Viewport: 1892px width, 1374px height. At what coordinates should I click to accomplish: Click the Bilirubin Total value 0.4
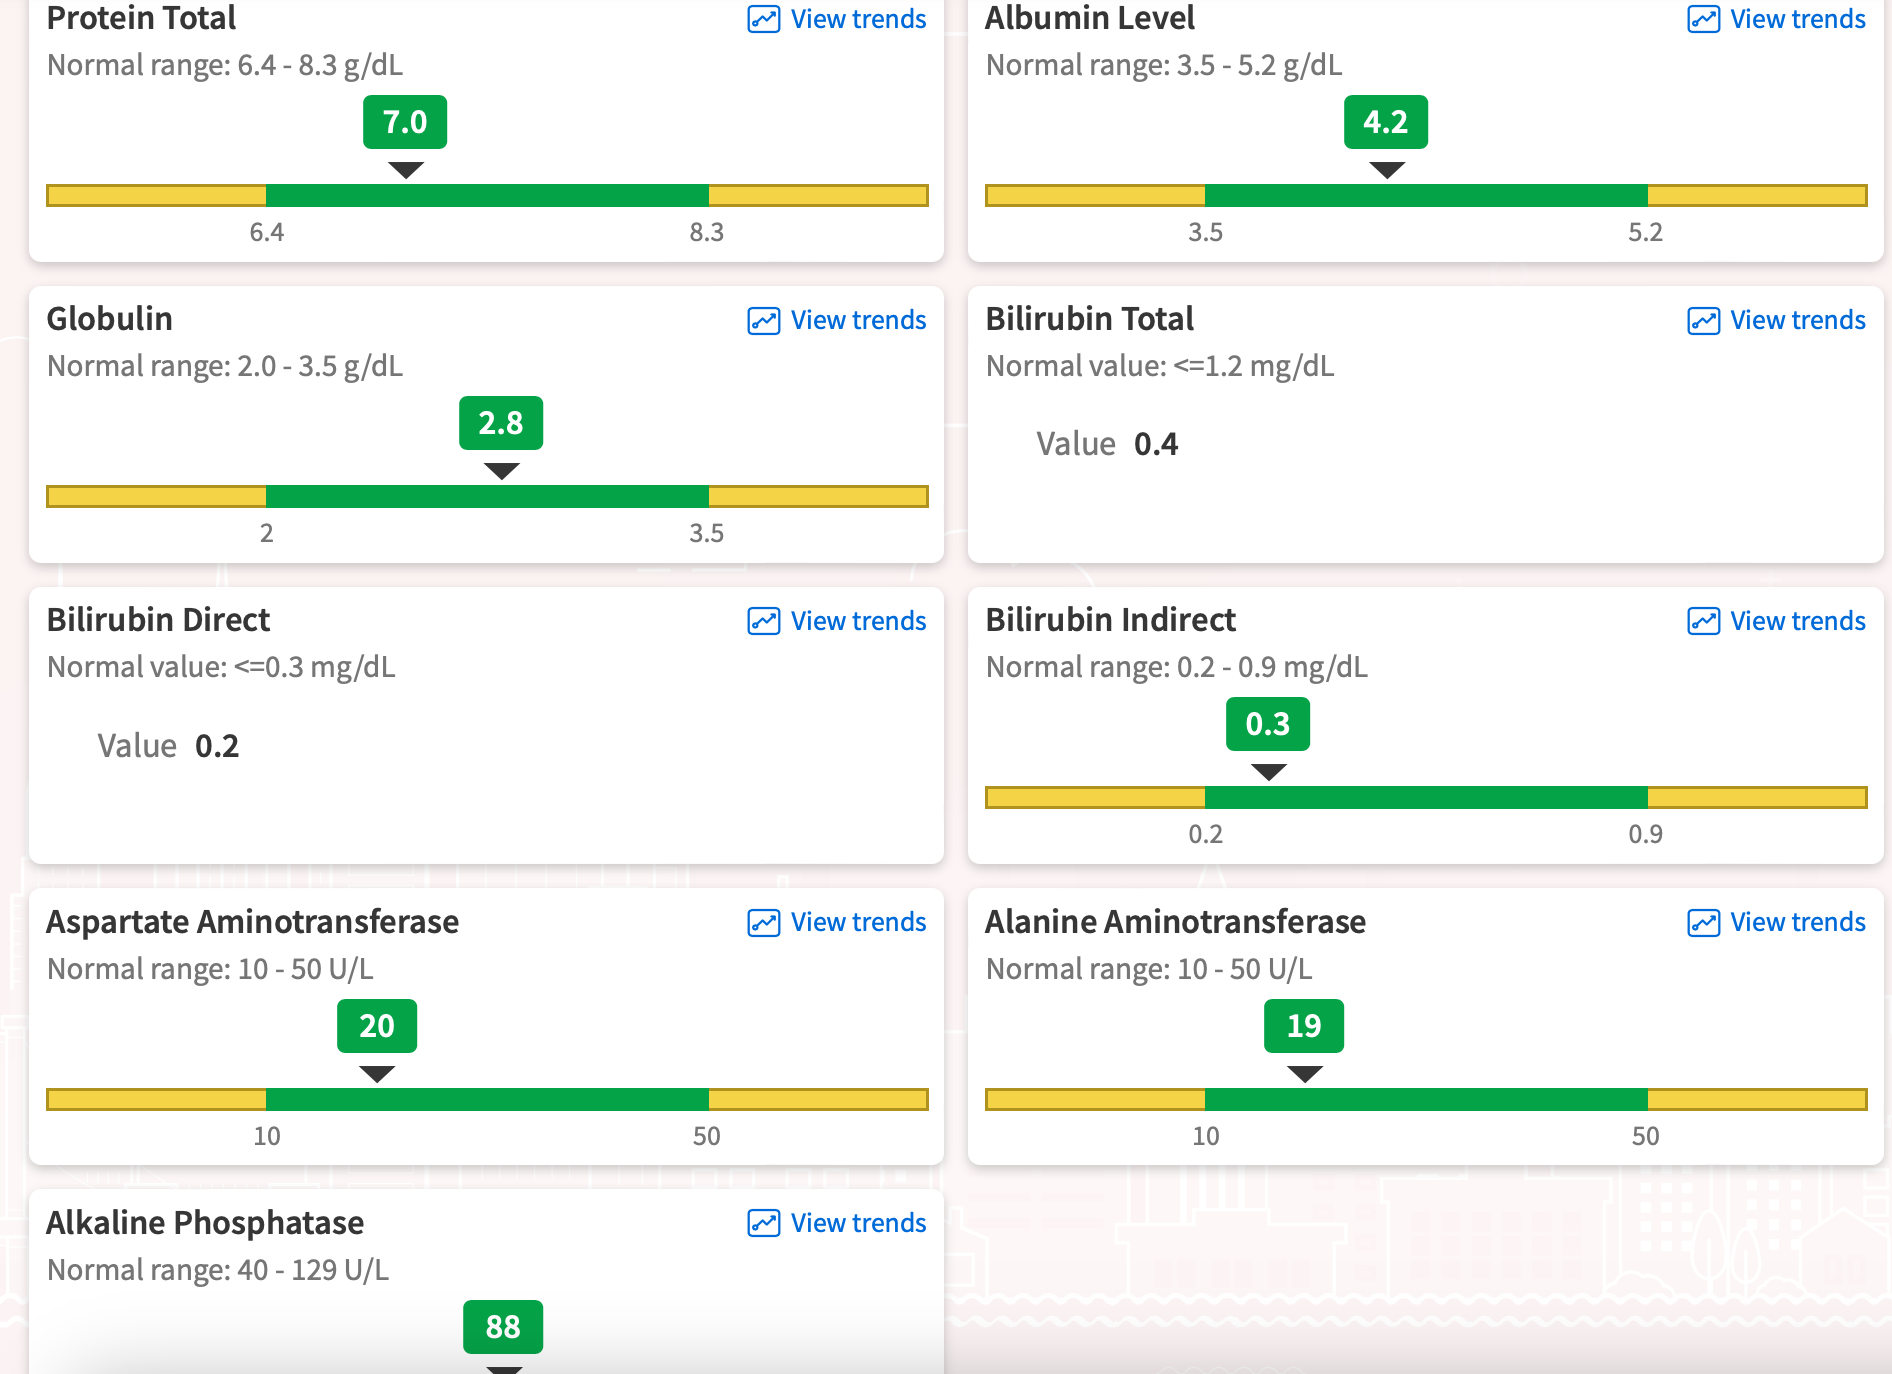(x=1156, y=444)
